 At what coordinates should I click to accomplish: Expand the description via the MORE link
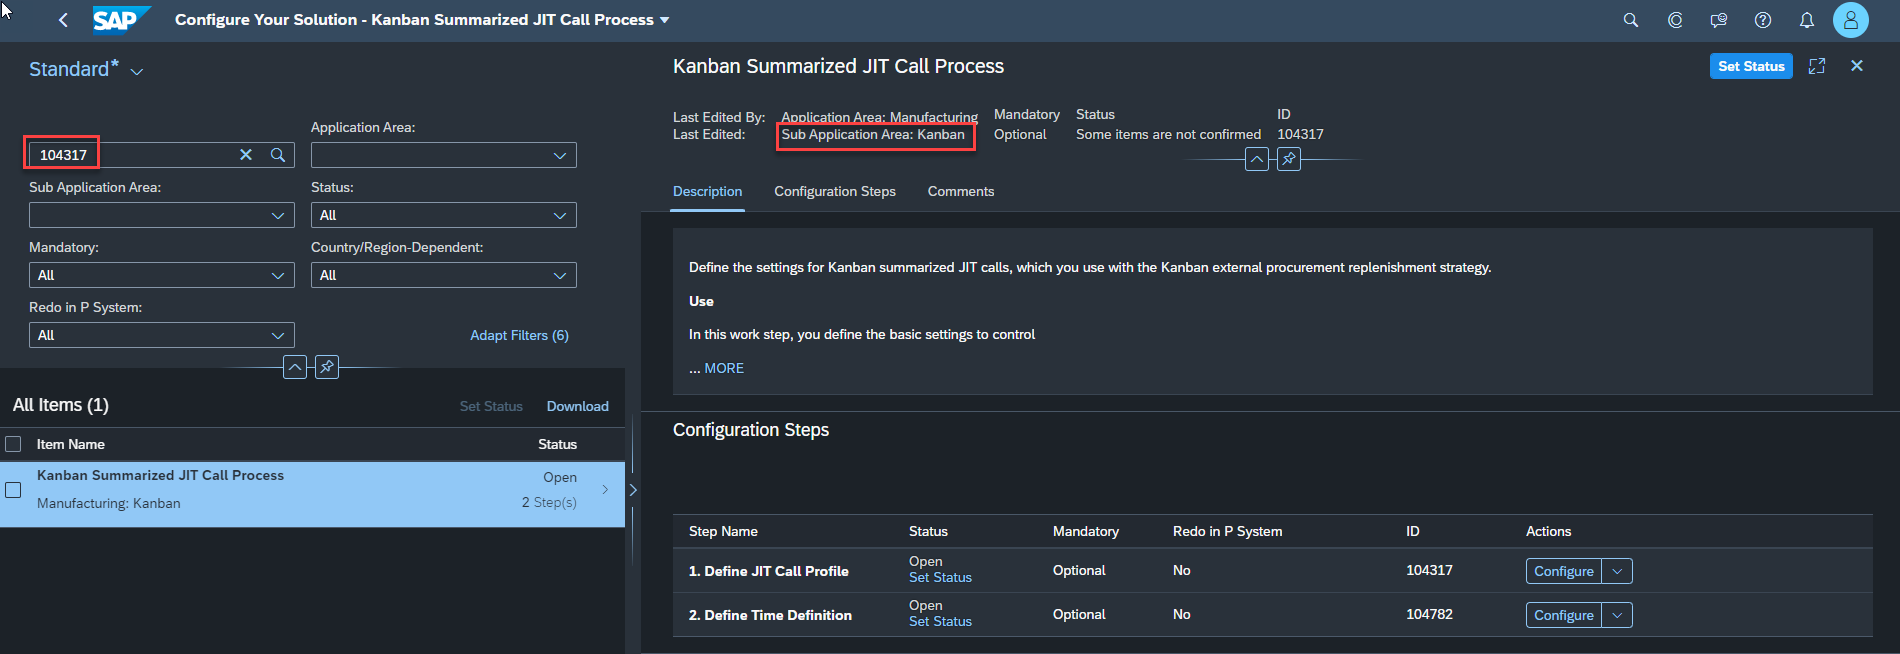pyautogui.click(x=724, y=368)
